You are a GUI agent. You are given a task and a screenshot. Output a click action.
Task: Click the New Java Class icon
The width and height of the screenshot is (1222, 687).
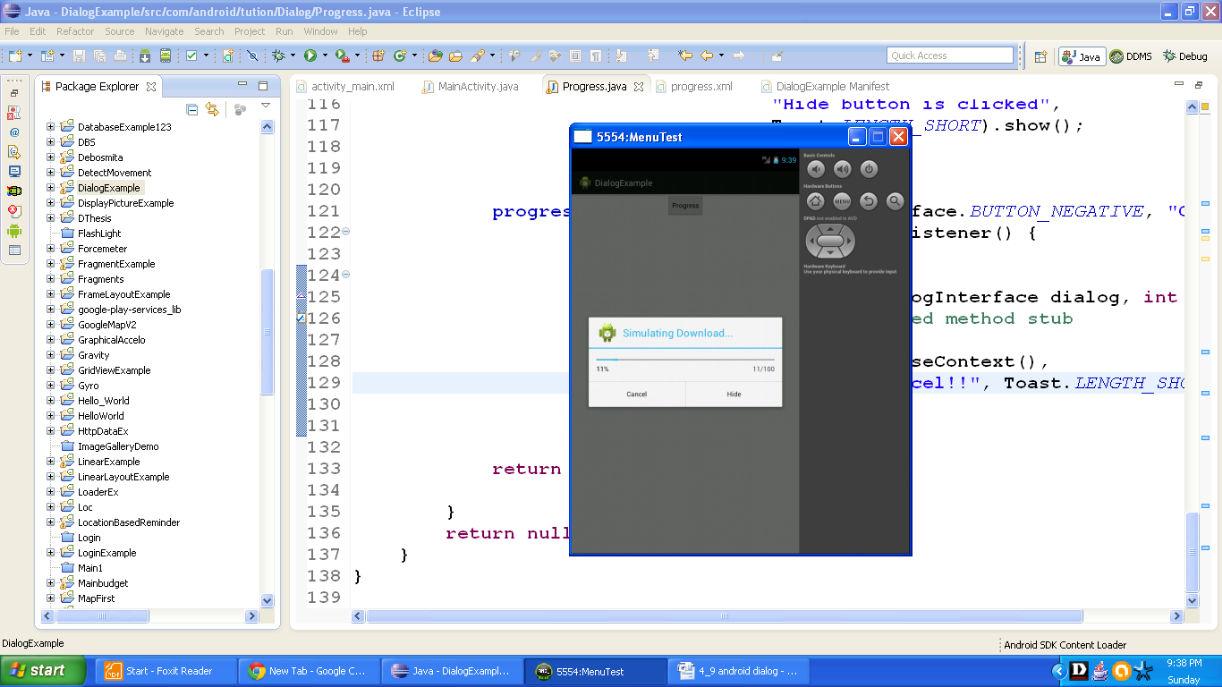[x=400, y=56]
